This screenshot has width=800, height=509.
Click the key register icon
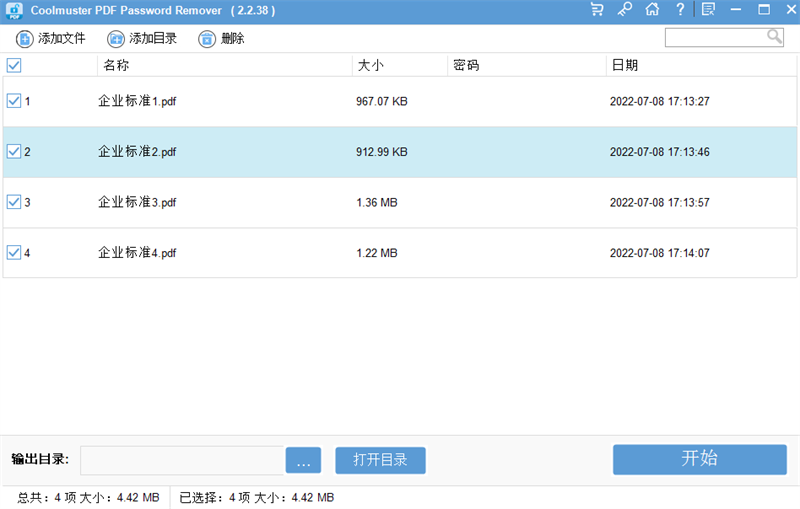[625, 10]
